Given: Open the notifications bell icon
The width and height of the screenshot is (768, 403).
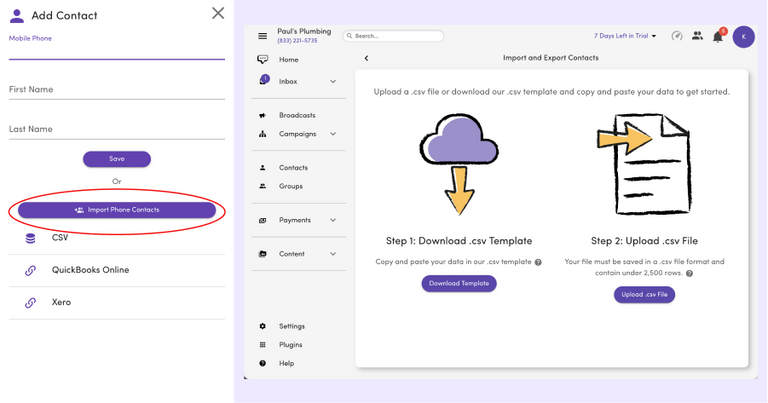Looking at the screenshot, I should pyautogui.click(x=718, y=37).
